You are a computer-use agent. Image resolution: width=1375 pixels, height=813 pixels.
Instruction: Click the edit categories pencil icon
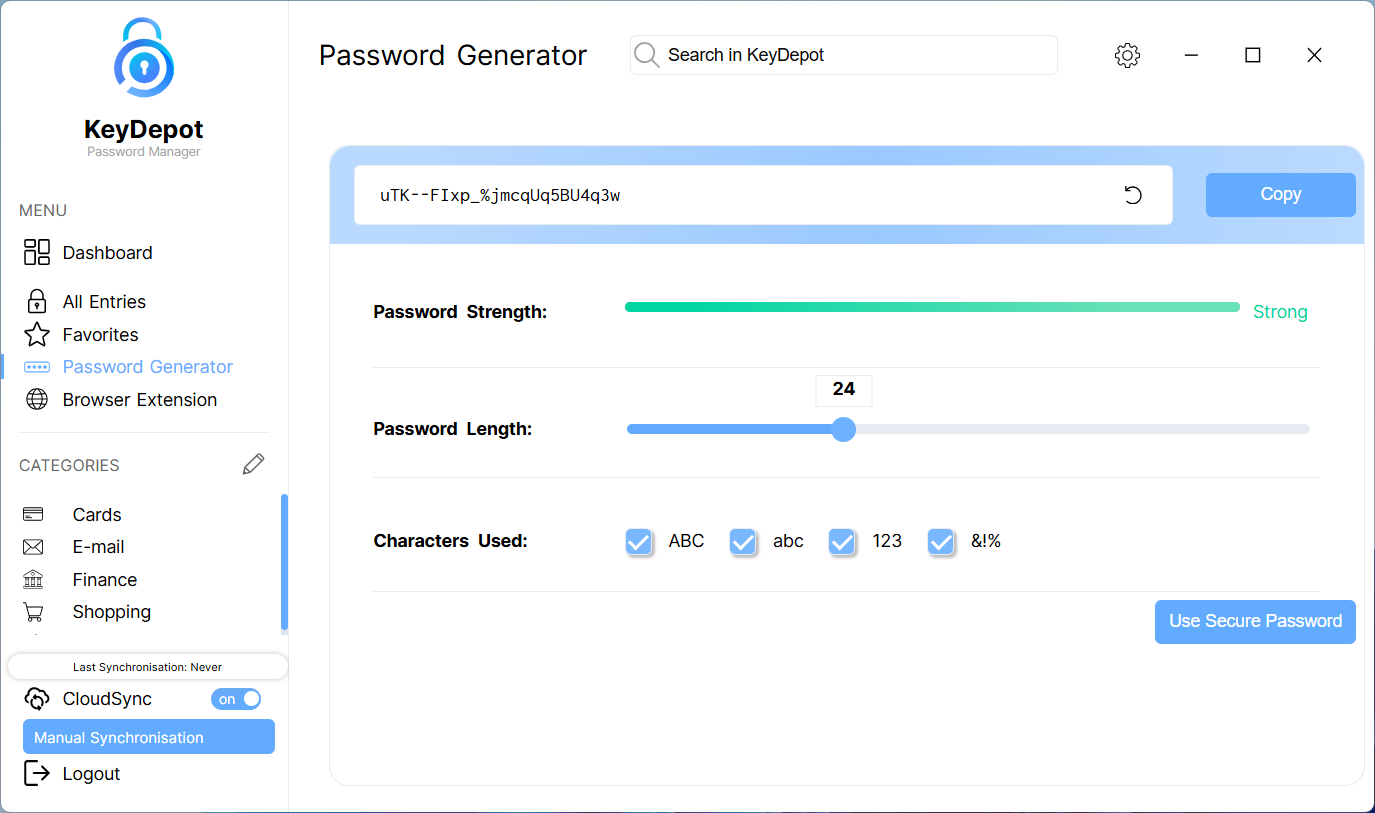tap(254, 464)
